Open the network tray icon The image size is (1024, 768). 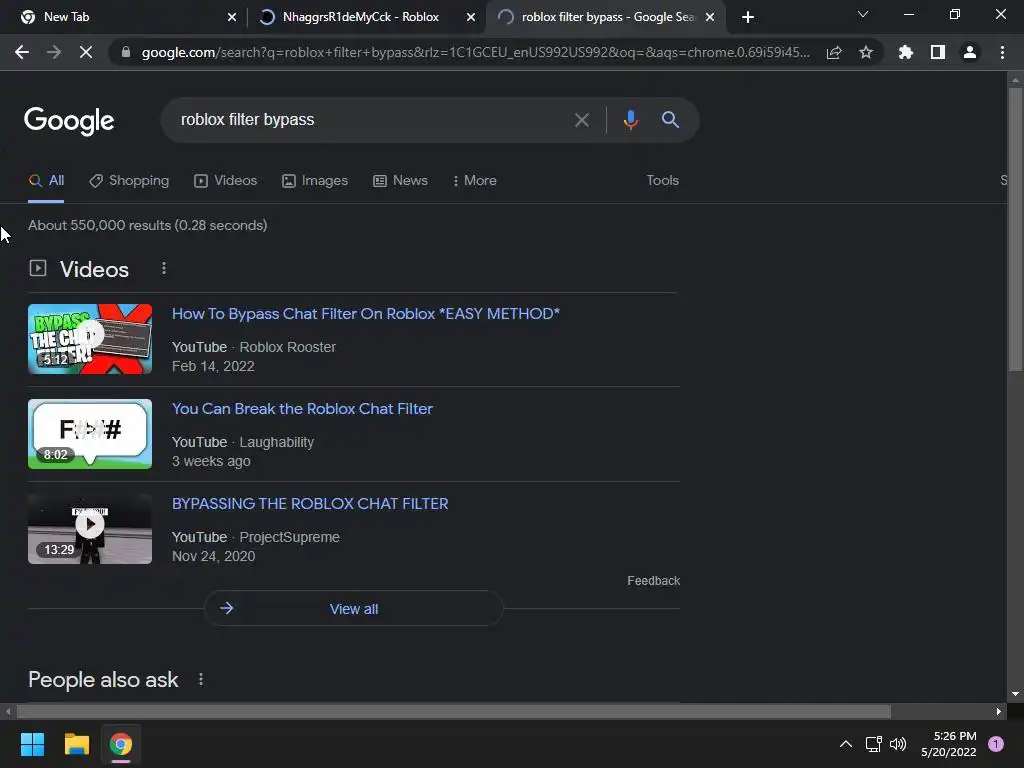873,744
